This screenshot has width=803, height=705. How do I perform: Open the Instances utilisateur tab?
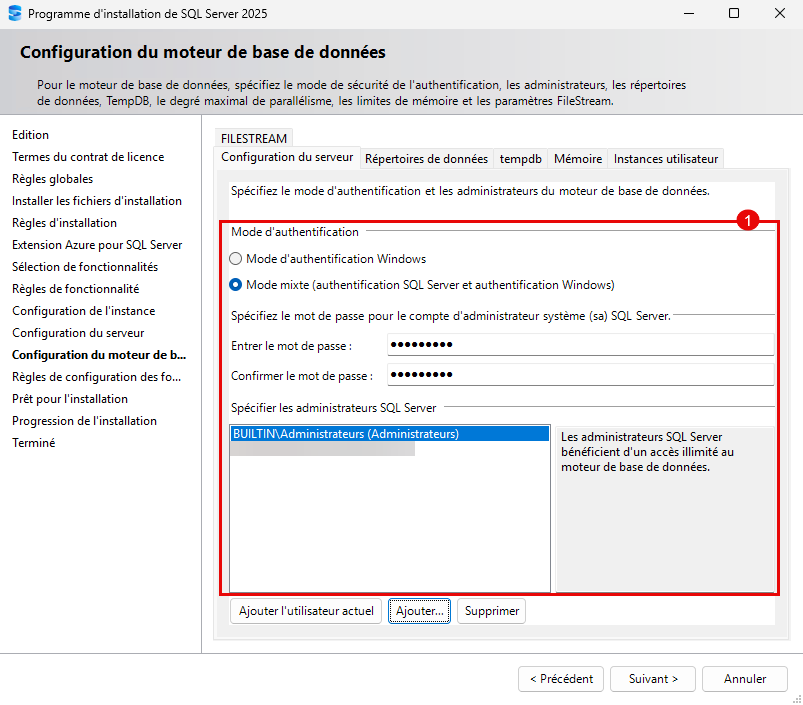pos(666,159)
